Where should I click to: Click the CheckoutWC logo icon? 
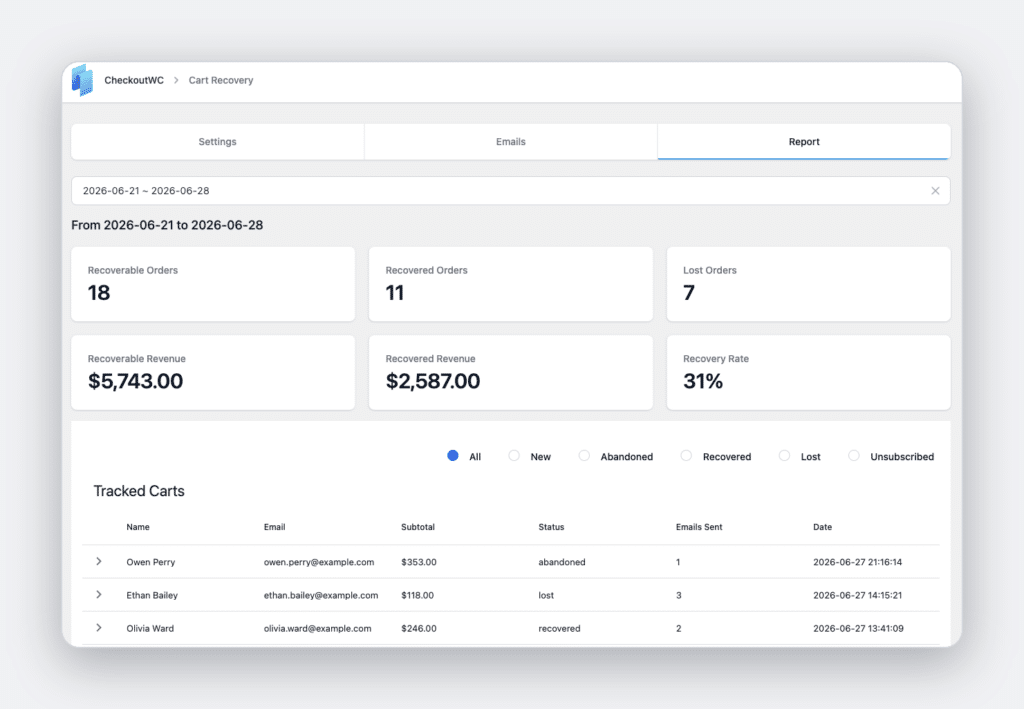pyautogui.click(x=82, y=80)
